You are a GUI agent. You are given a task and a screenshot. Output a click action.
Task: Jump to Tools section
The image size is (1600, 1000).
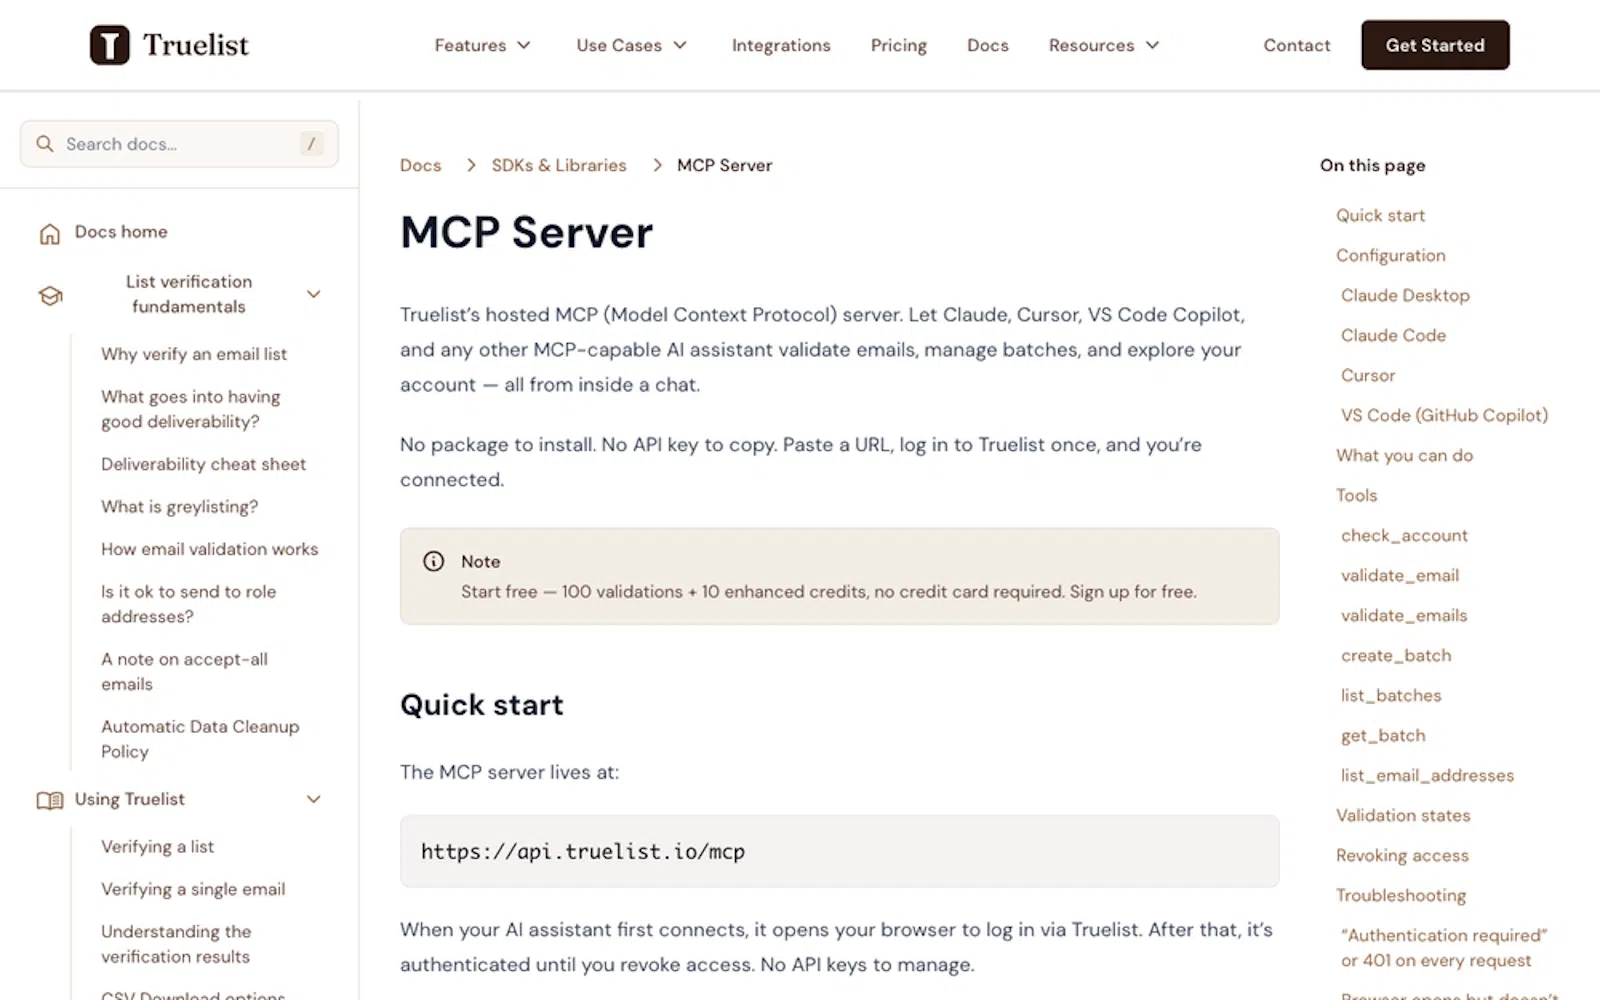(1356, 495)
